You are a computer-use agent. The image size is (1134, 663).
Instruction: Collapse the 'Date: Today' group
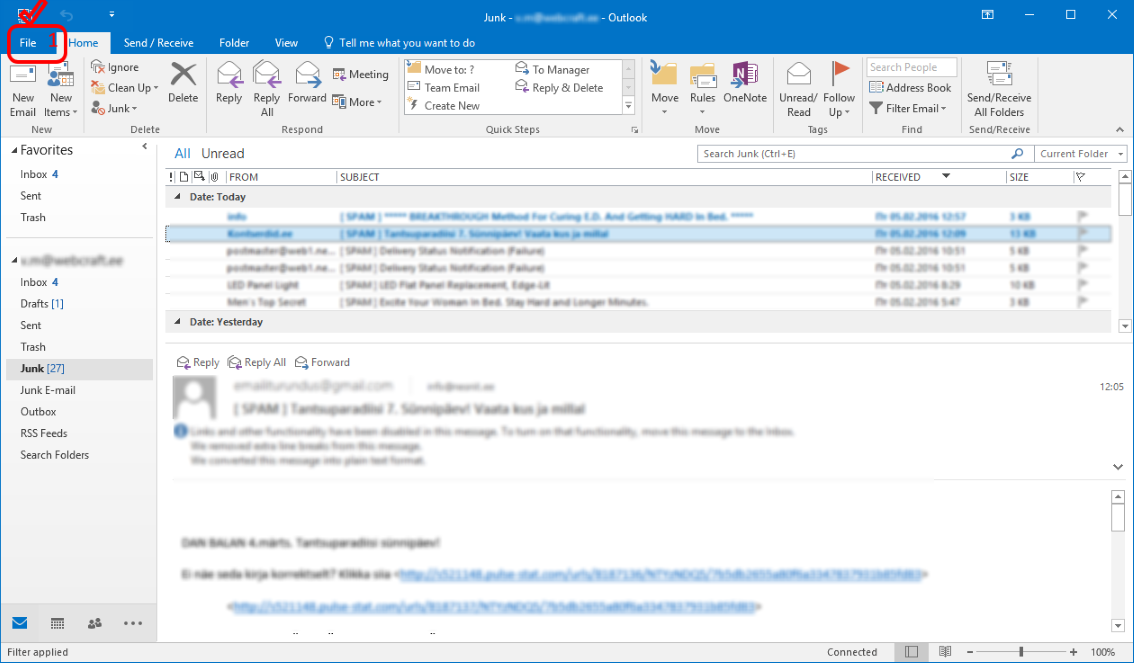[178, 197]
